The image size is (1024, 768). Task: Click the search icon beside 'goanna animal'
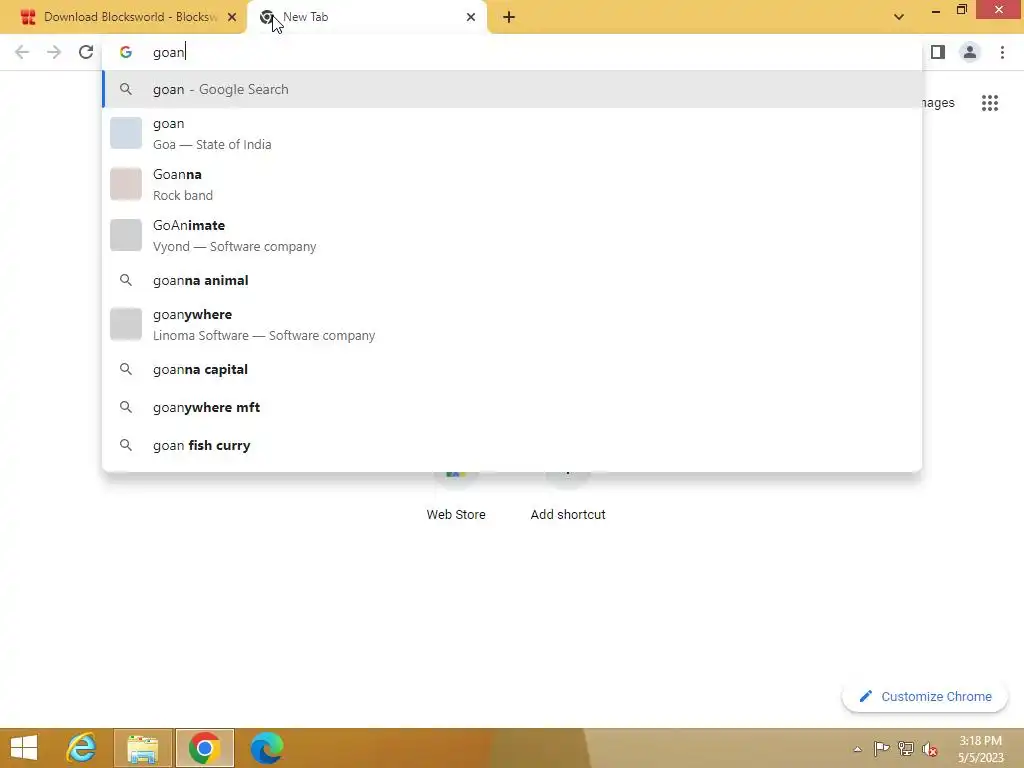126,280
